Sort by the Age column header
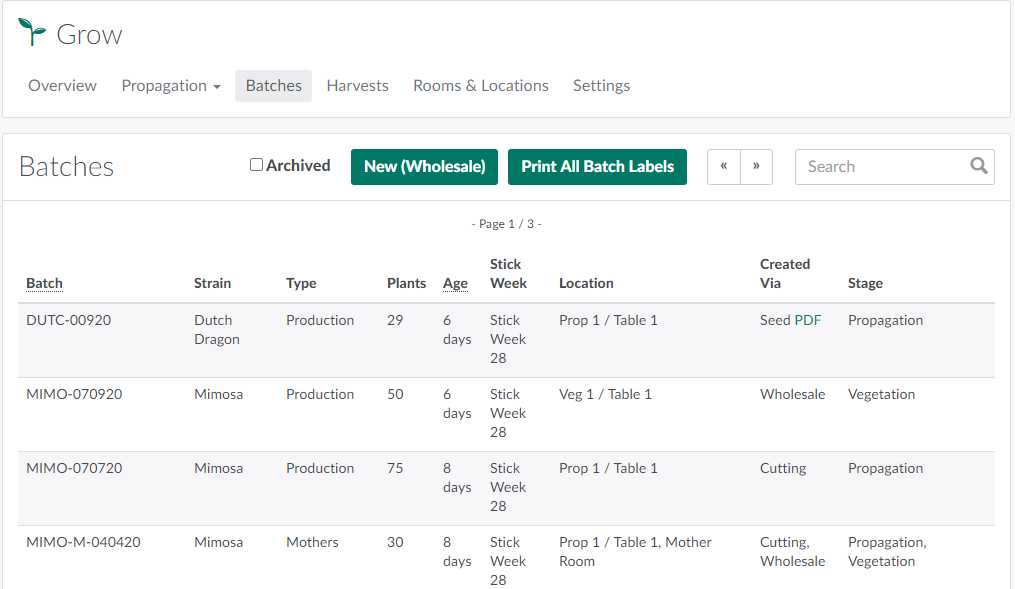The height and width of the screenshot is (589, 1015). [x=455, y=283]
